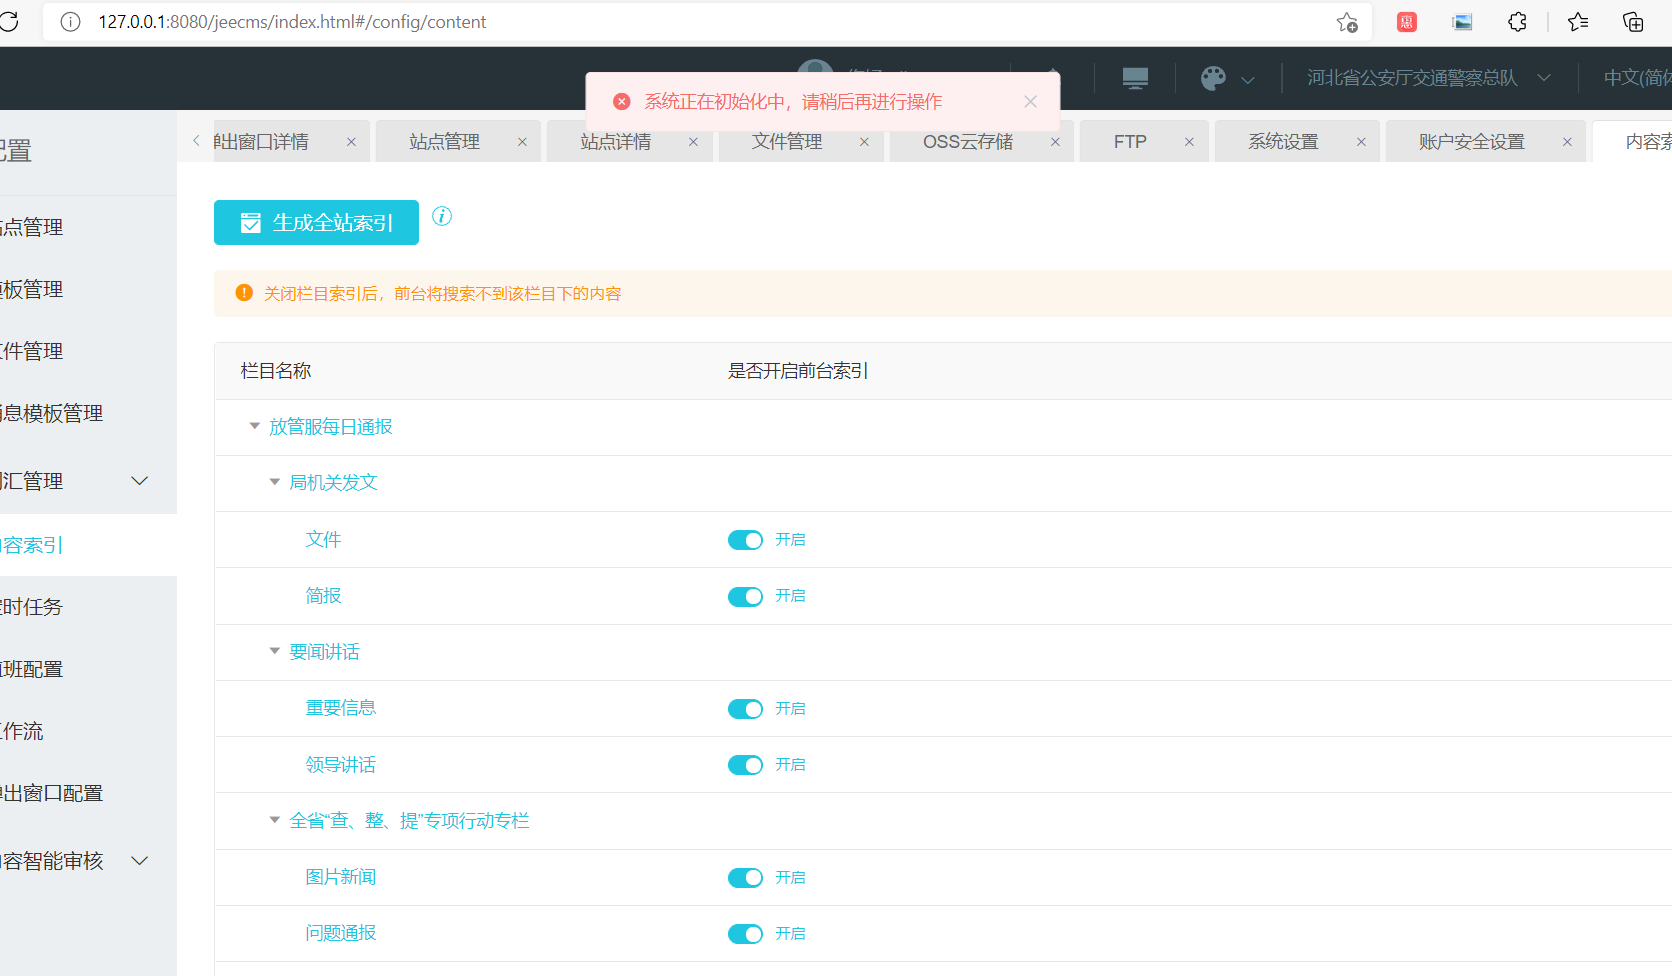Collapse the 要闻讲话 tree node arrow
This screenshot has width=1672, height=976.
(274, 651)
